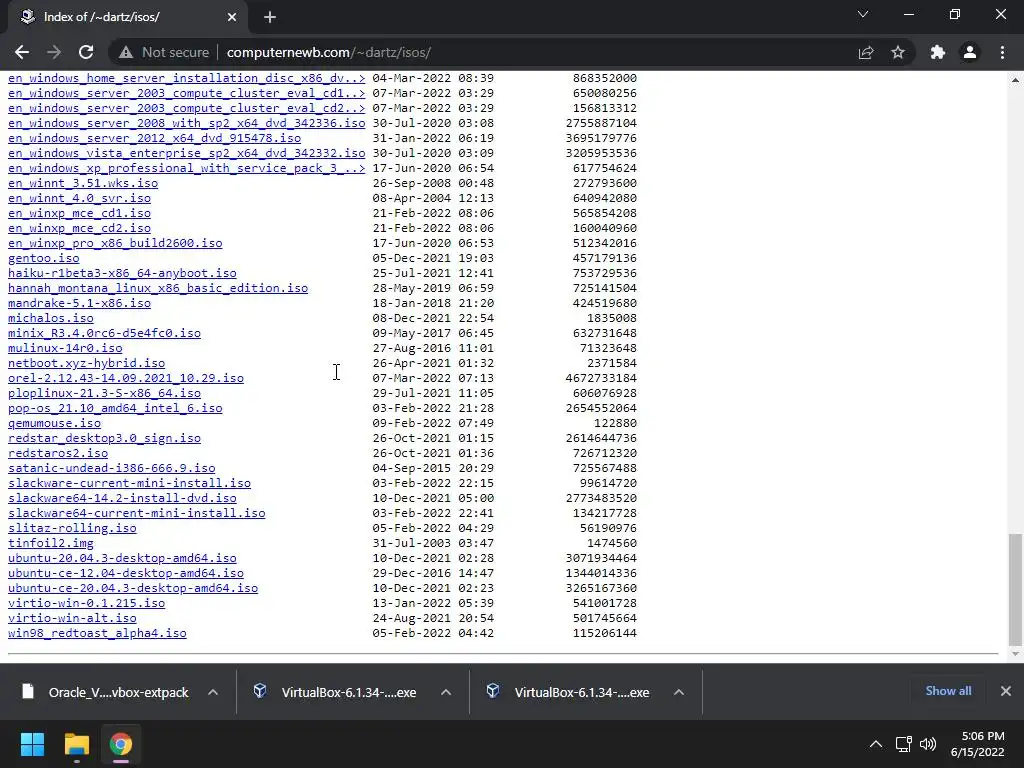Open network status in system tray
The width and height of the screenshot is (1024, 768).
coord(904,744)
